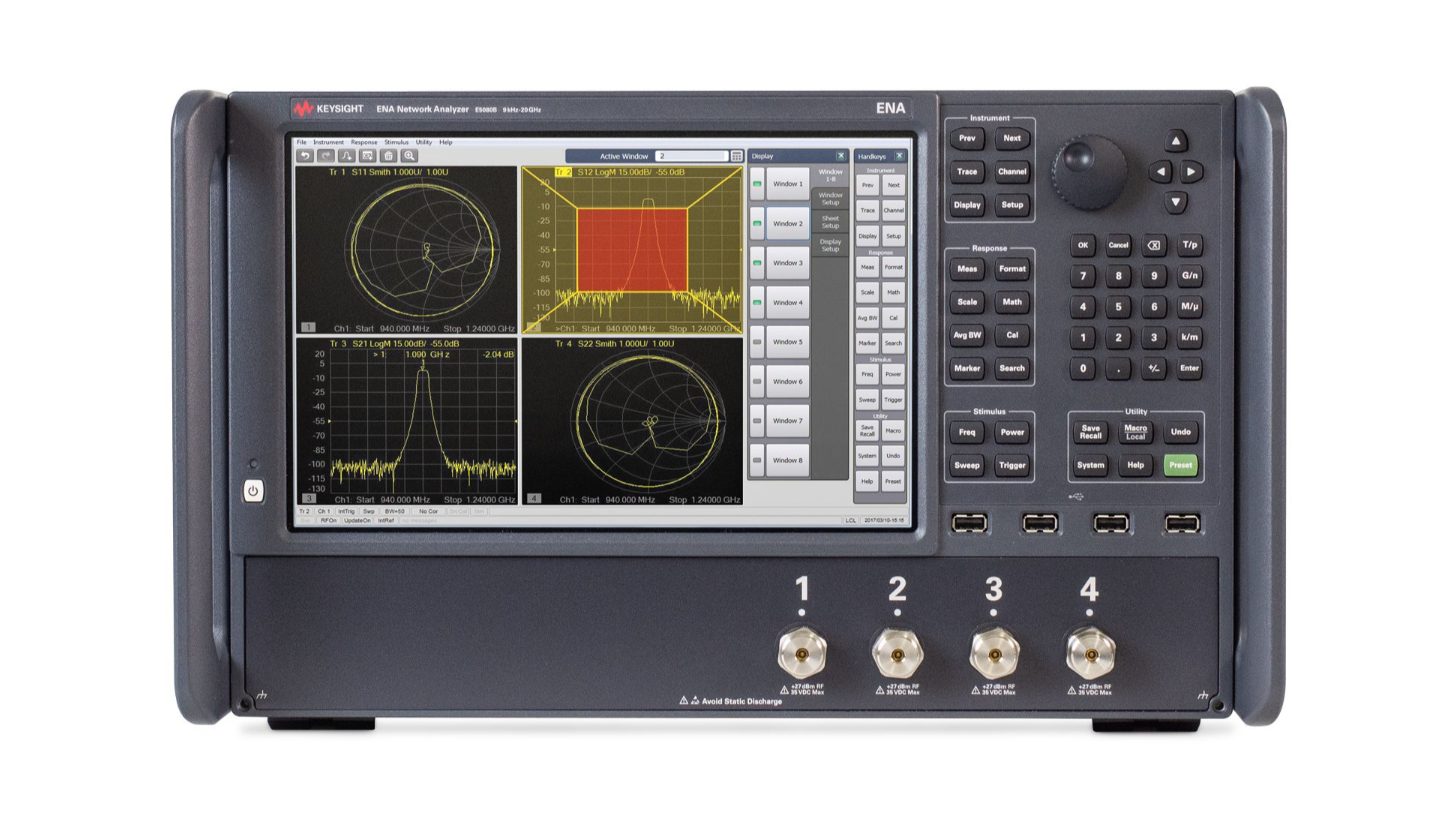The width and height of the screenshot is (1444, 832).
Task: Tap on-screen Hardkeys Meas button
Action: pyautogui.click(x=867, y=267)
